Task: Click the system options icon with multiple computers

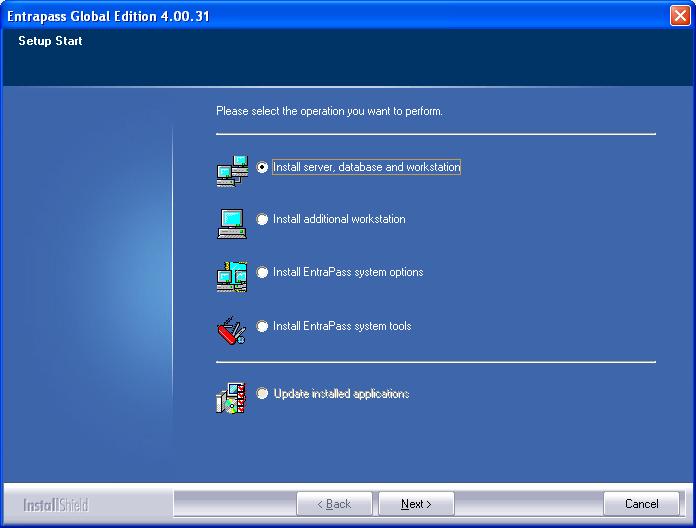Action: click(x=232, y=276)
